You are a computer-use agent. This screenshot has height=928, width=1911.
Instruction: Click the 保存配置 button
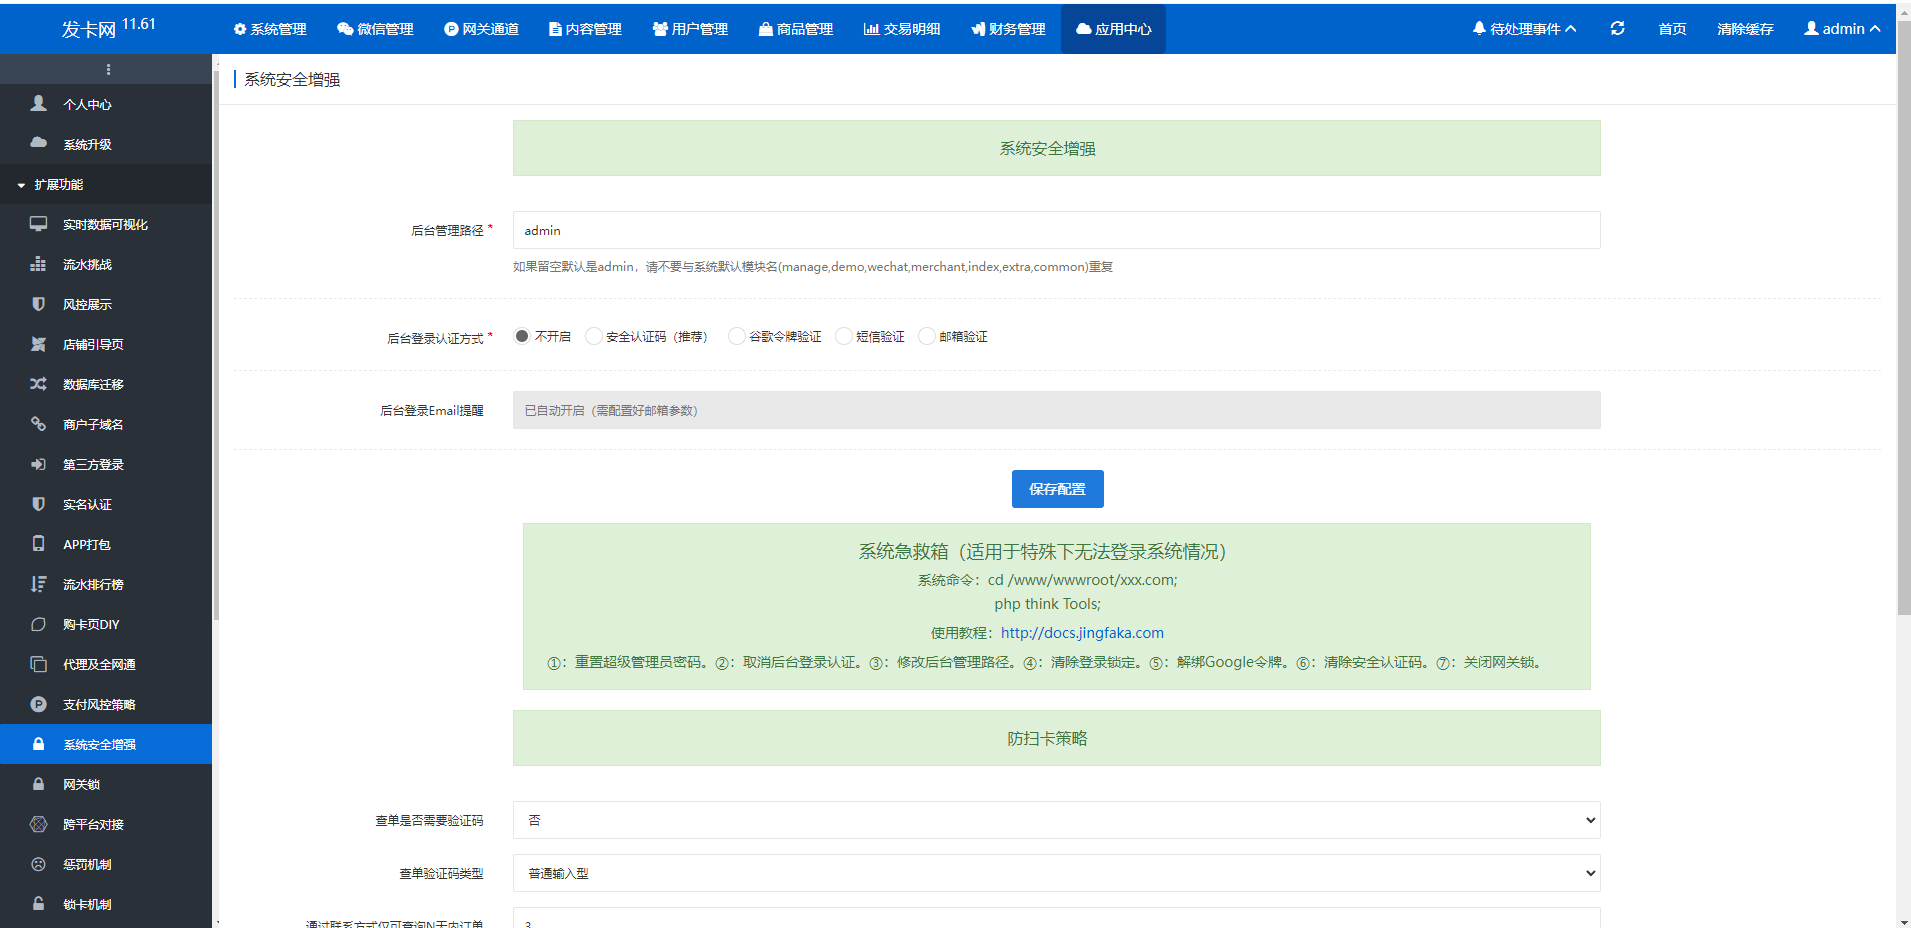click(1057, 489)
